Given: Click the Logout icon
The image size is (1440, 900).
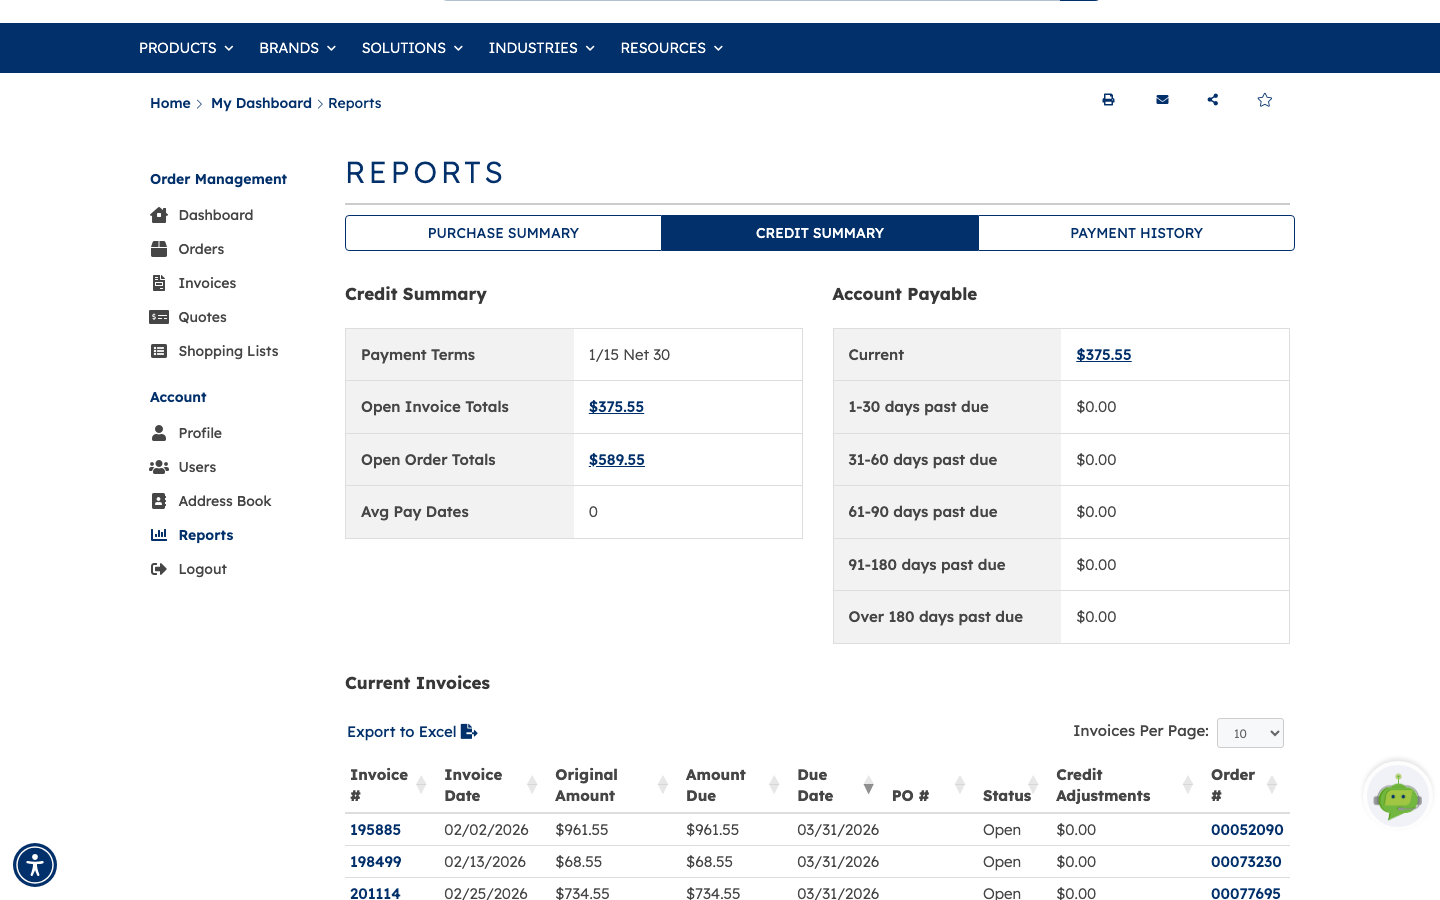Looking at the screenshot, I should 159,569.
